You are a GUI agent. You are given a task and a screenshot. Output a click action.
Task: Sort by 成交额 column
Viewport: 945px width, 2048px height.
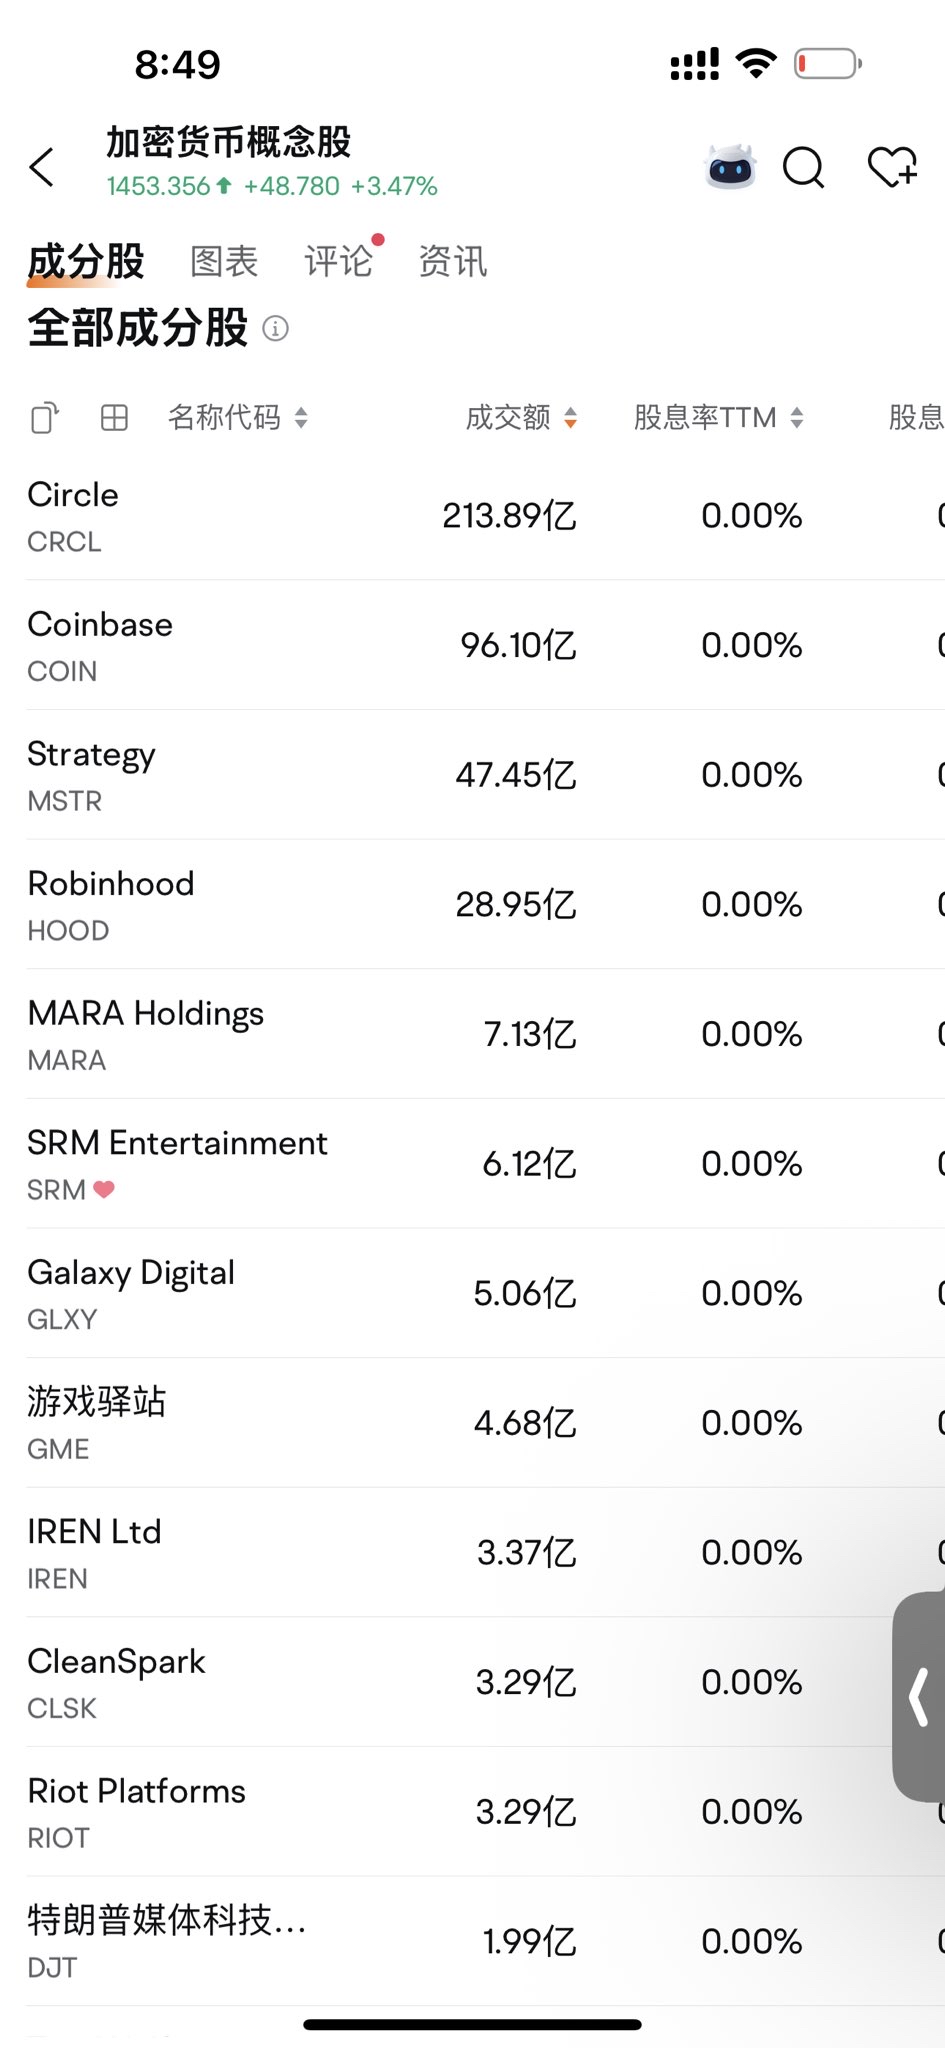pos(521,417)
